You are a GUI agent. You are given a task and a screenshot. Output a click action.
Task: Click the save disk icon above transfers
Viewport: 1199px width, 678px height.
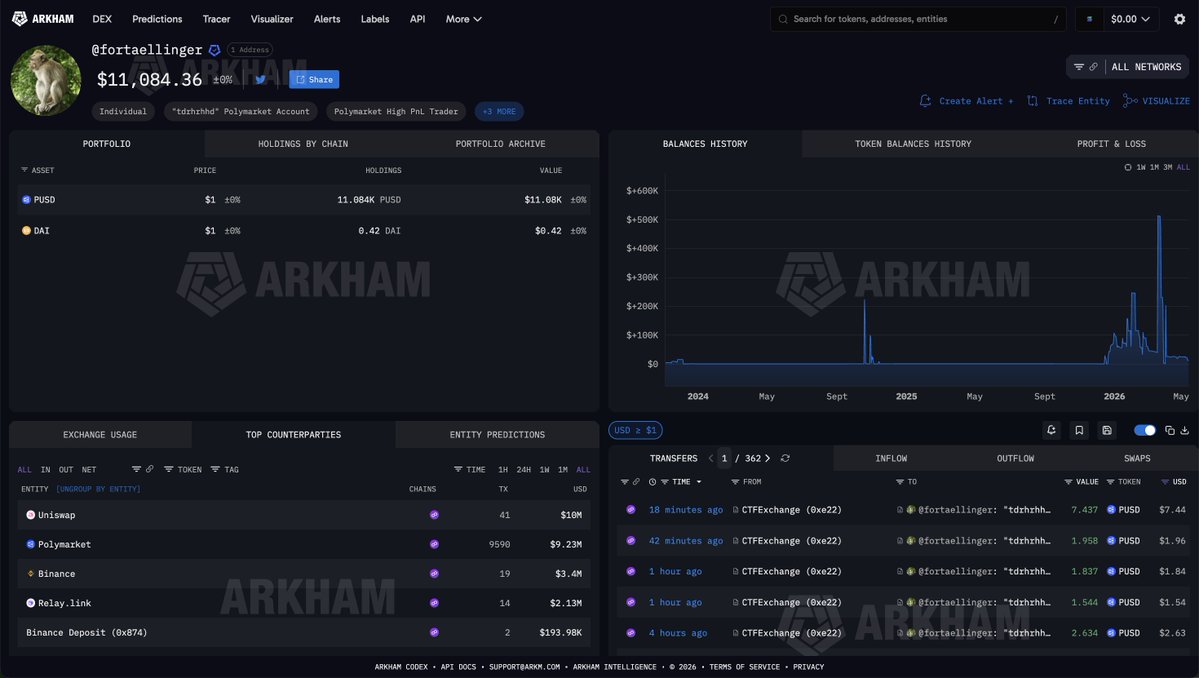coord(1106,430)
